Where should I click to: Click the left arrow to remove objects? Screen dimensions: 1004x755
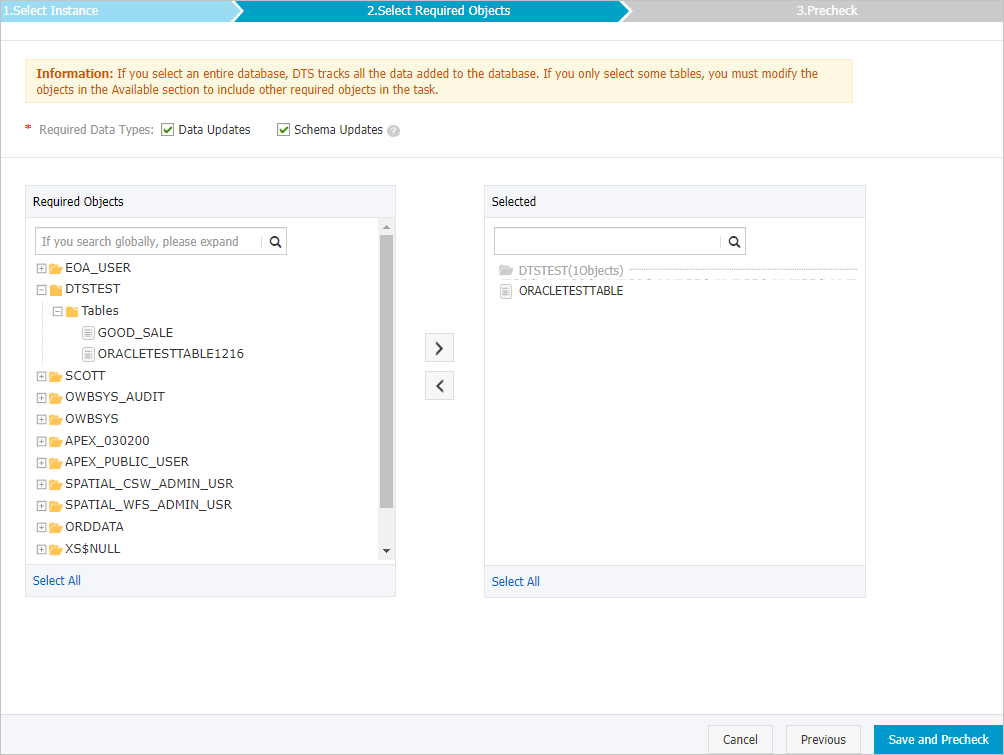(439, 385)
